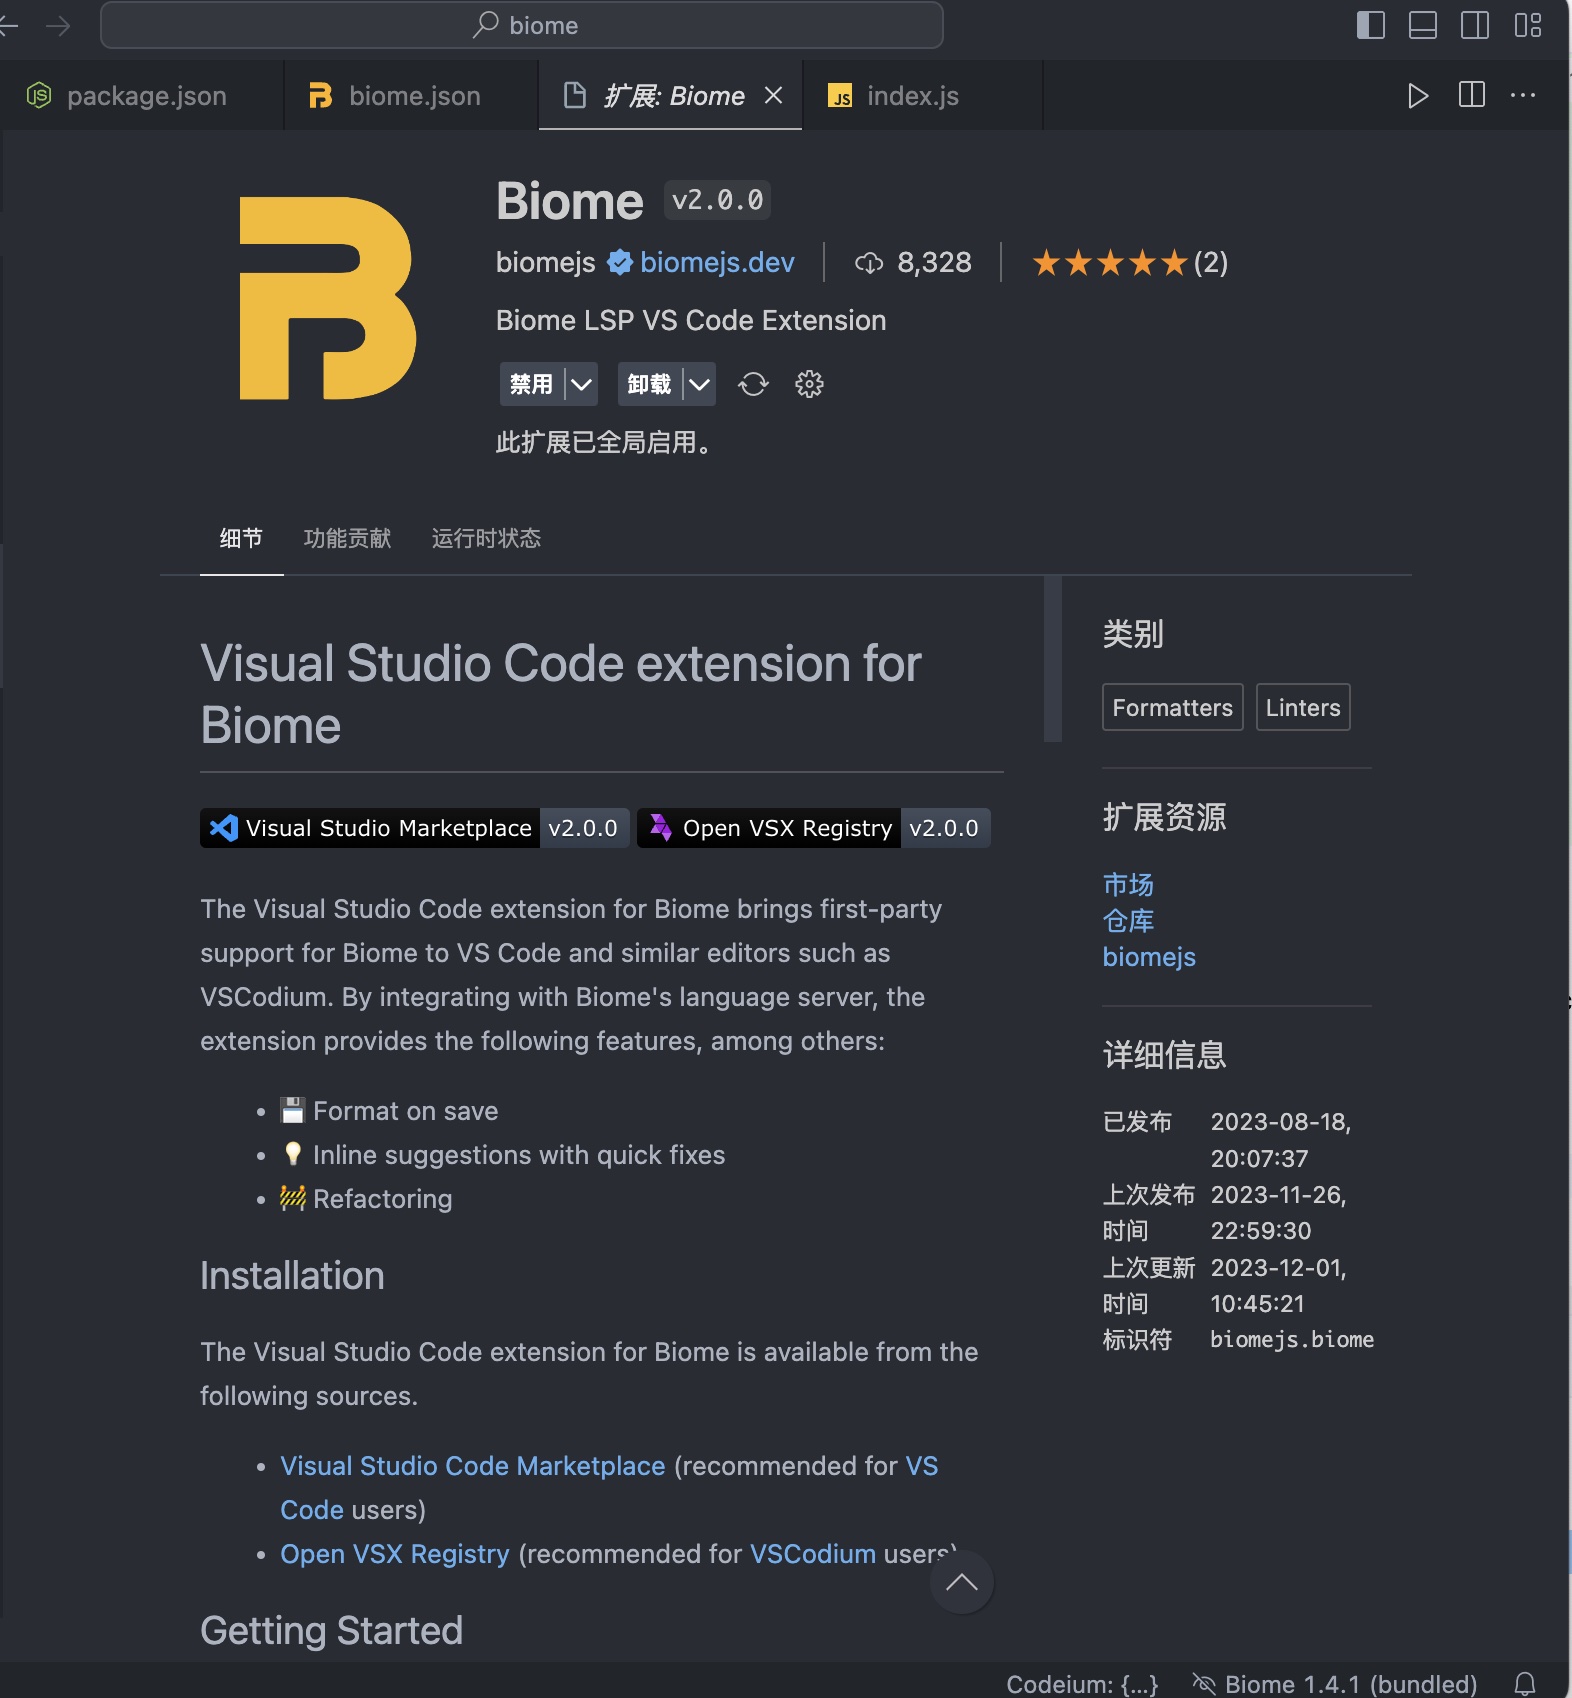Select the 扩展: Biome tab
The image size is (1572, 1698).
click(x=670, y=96)
